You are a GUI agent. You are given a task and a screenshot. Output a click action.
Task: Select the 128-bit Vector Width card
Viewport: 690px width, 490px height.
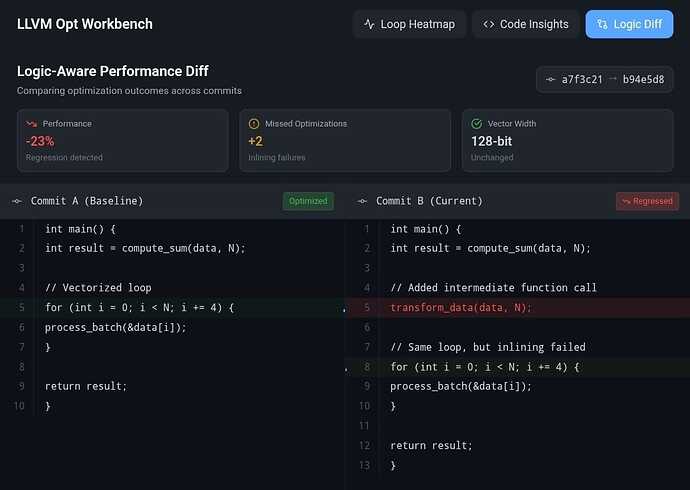click(567, 140)
